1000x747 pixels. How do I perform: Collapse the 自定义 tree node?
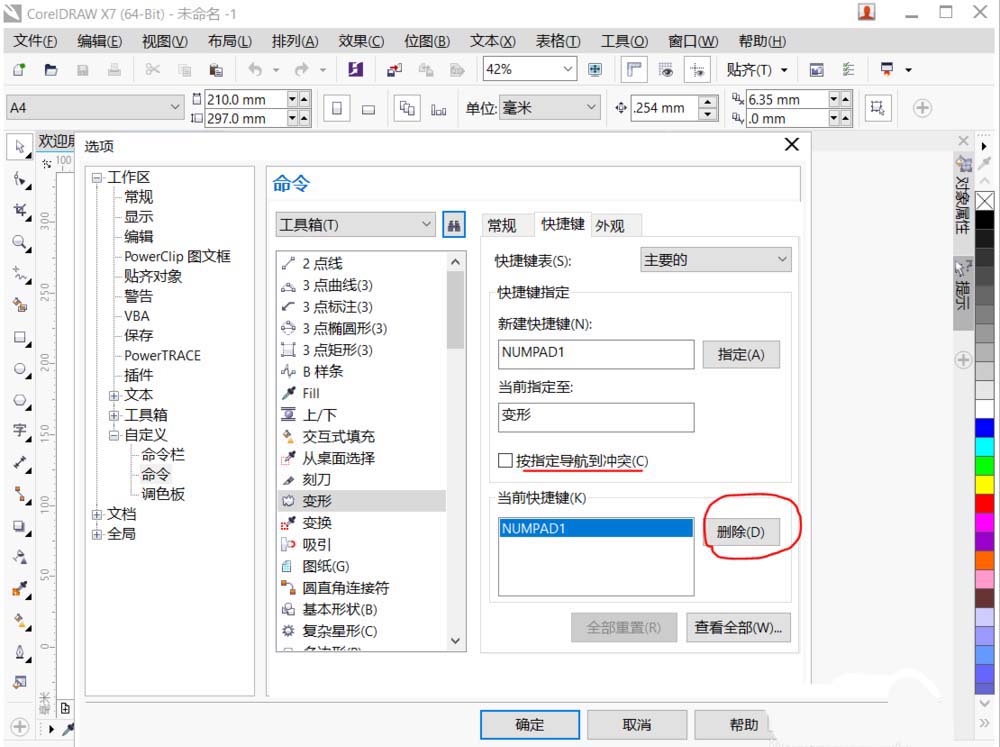tap(114, 435)
